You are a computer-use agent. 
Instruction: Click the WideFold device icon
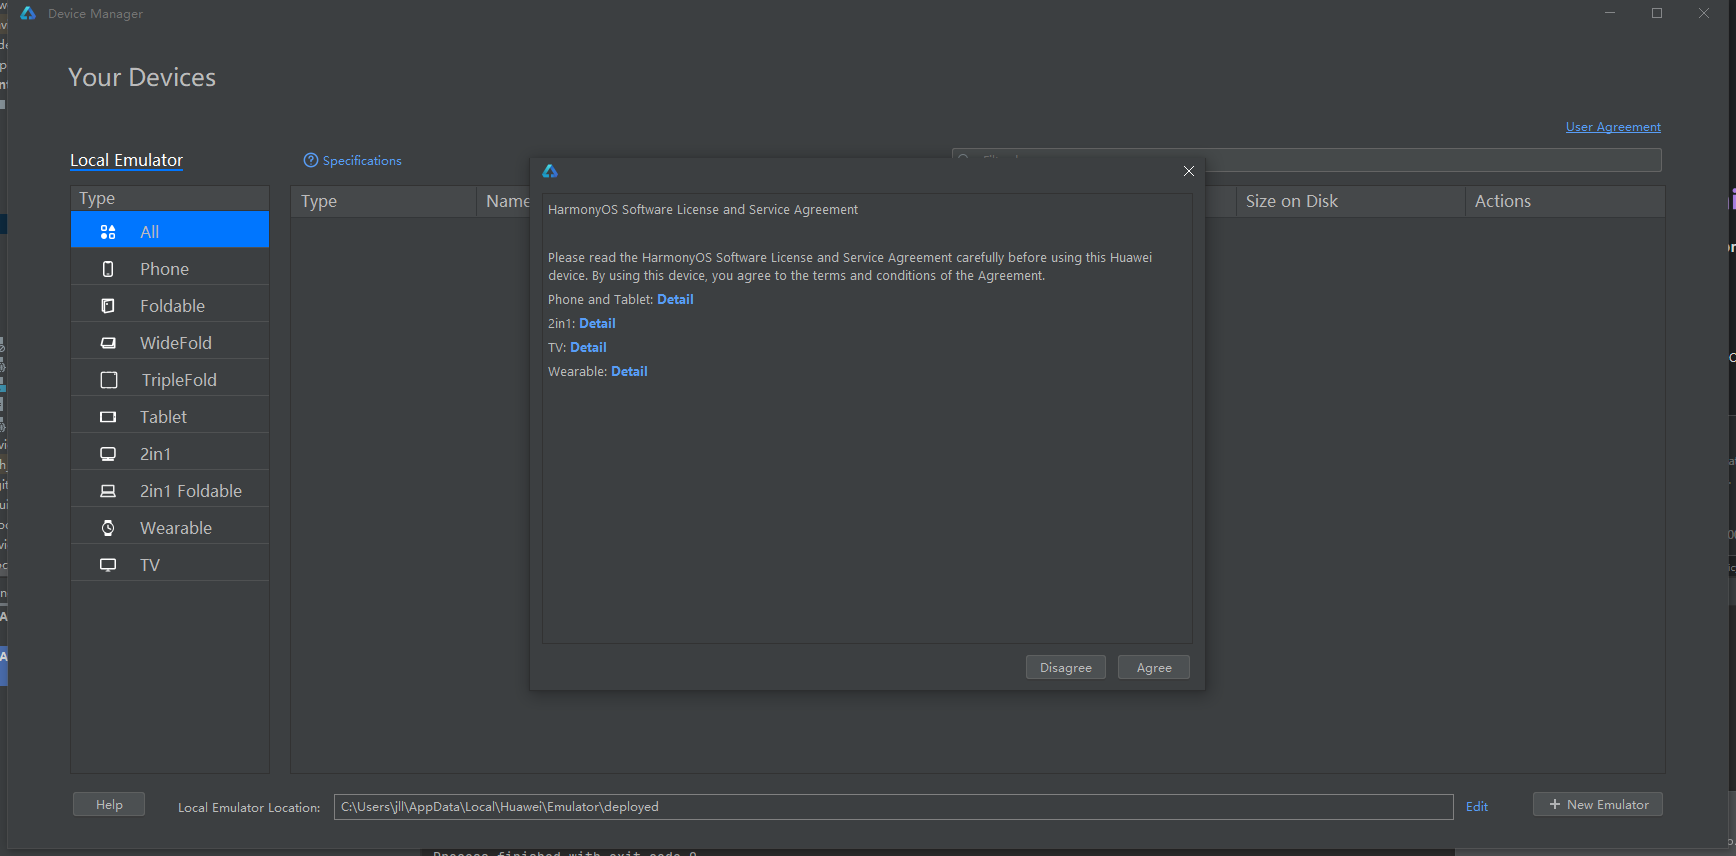tap(108, 343)
